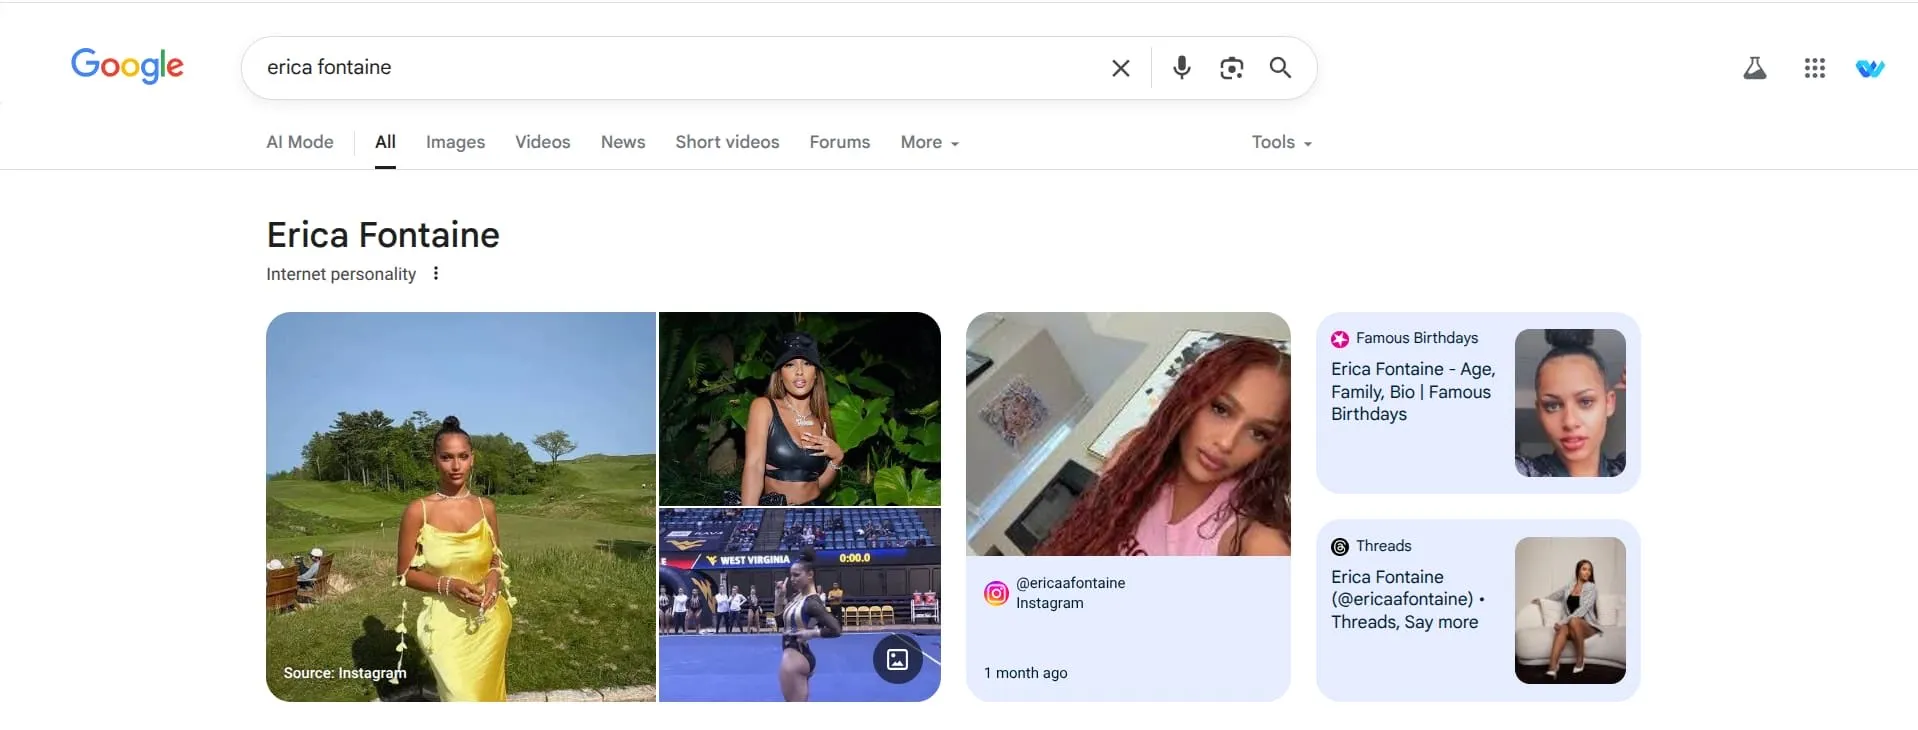The height and width of the screenshot is (730, 1918).
Task: Open the Short videos tab
Action: (727, 142)
